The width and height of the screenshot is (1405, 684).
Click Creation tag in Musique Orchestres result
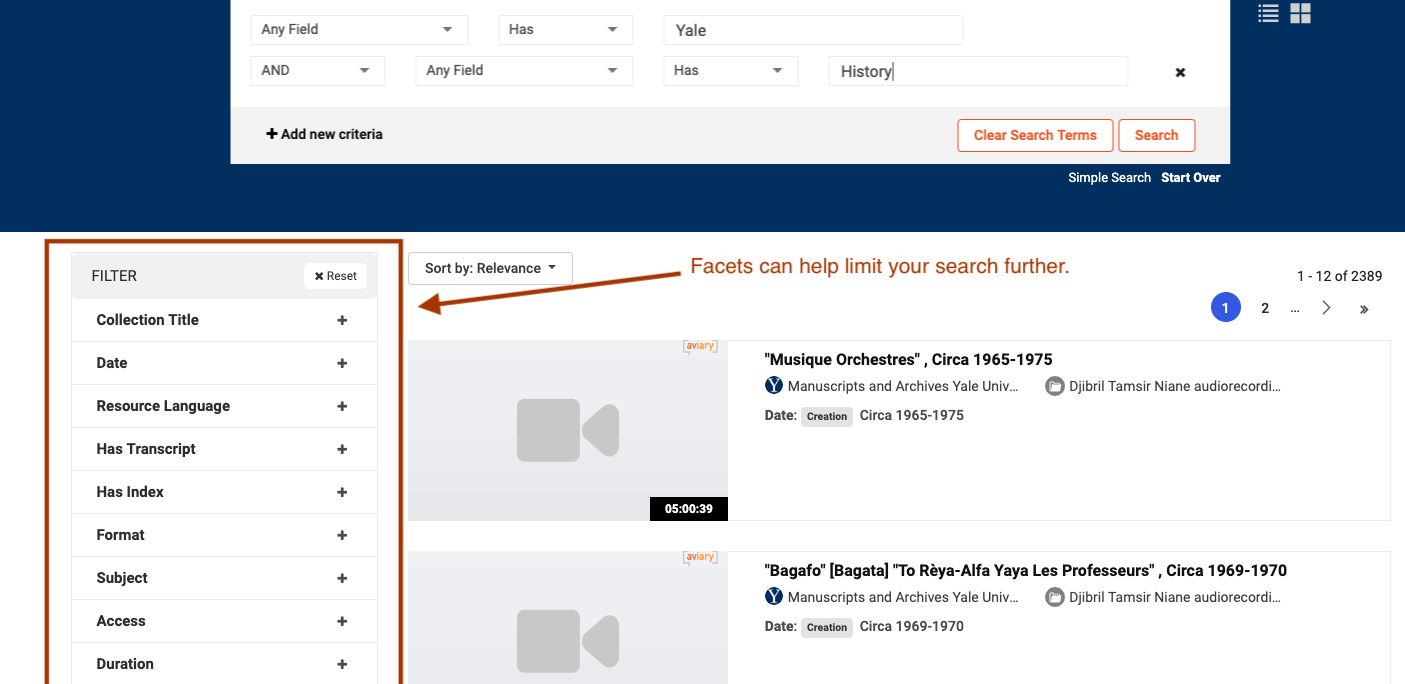click(x=827, y=416)
